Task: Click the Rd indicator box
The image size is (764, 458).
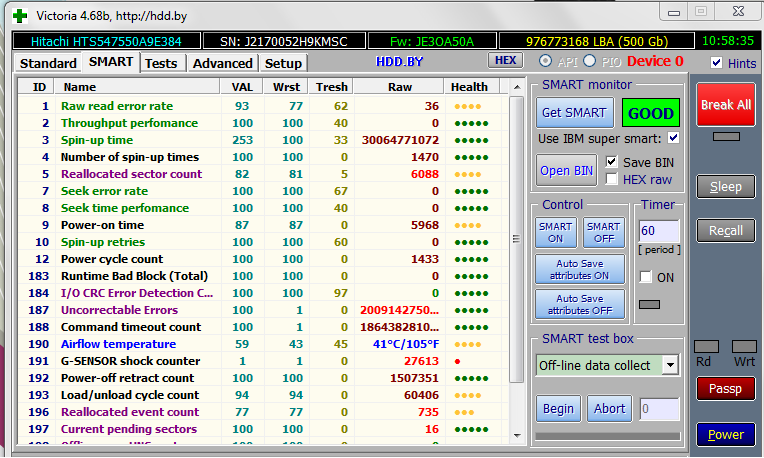Action: (706, 346)
